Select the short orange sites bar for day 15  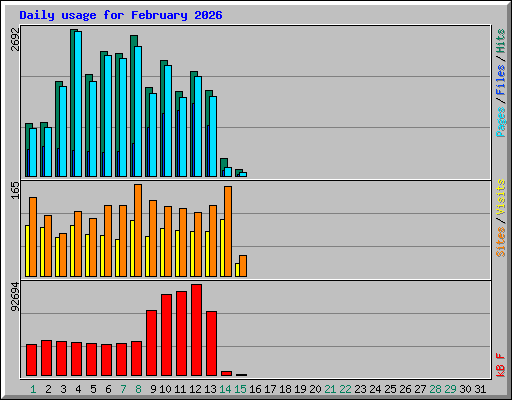pyautogui.click(x=243, y=266)
